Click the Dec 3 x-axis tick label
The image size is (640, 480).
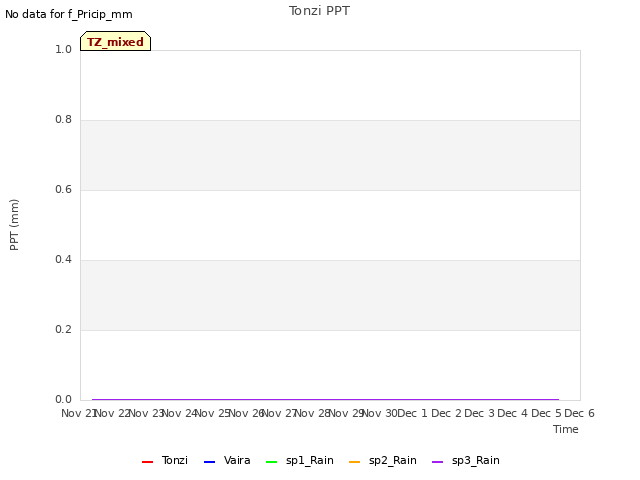[x=480, y=413]
